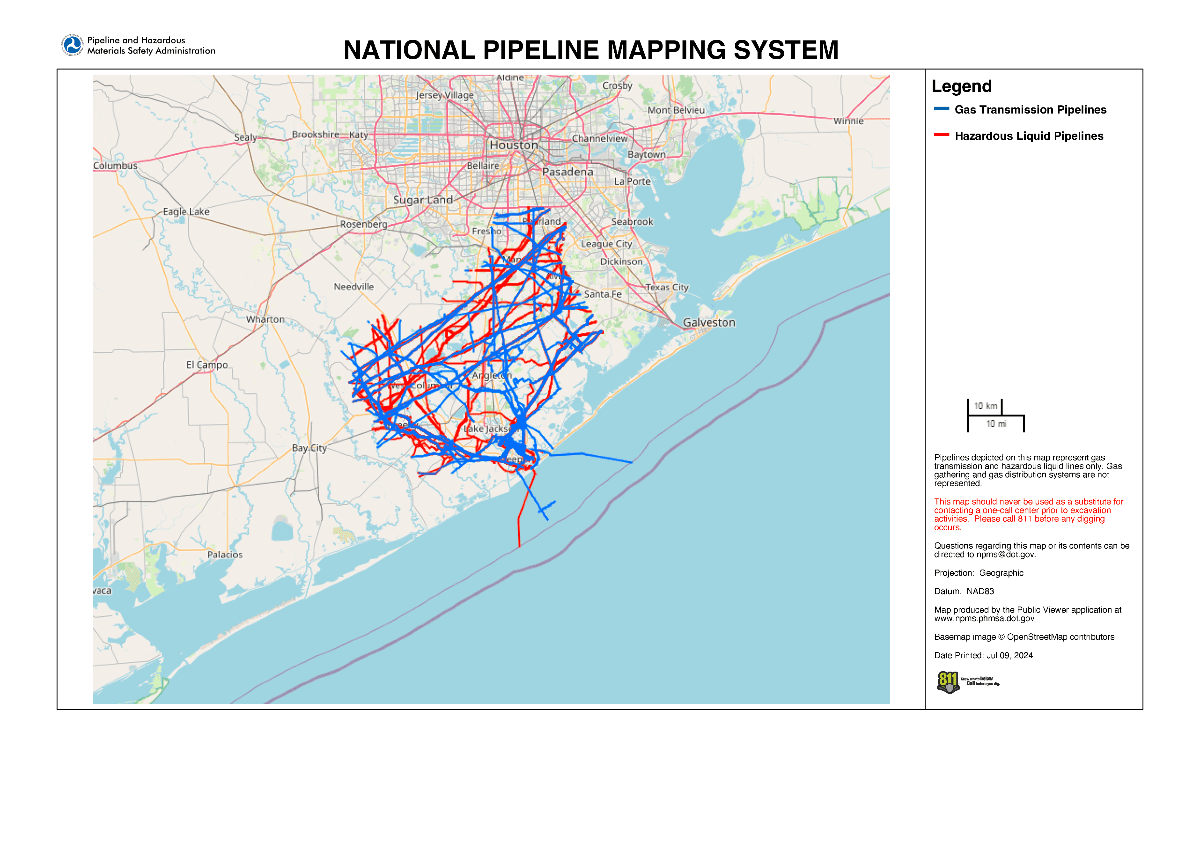This screenshot has width=1200, height=847.
Task: Click the blue Gas Transmission Pipelines legend symbol
Action: click(x=941, y=110)
